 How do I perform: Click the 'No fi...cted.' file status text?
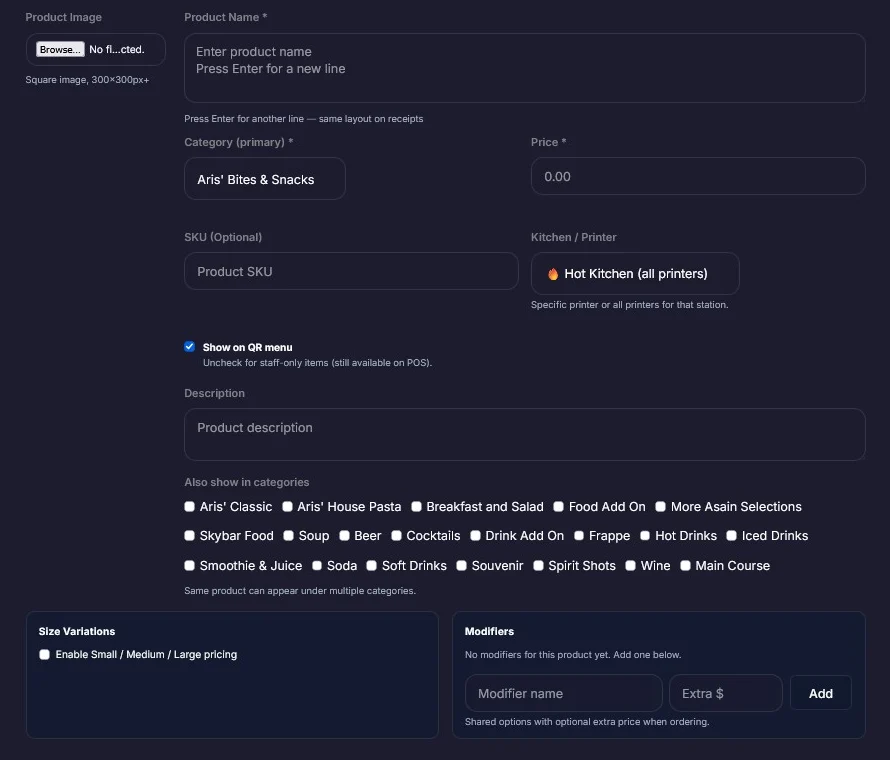tap(117, 49)
